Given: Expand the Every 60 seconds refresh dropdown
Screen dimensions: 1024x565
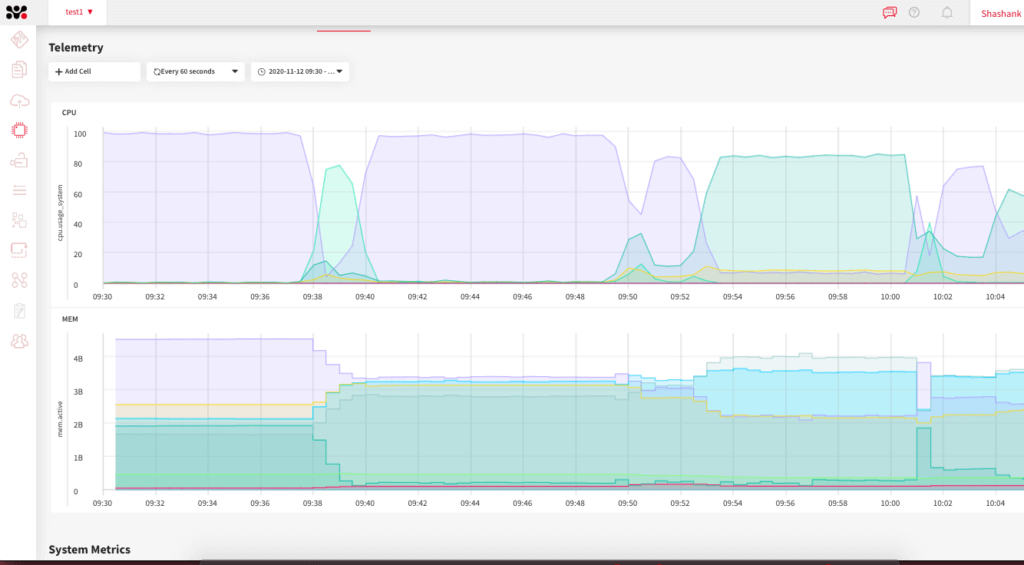Looking at the screenshot, I should (195, 72).
